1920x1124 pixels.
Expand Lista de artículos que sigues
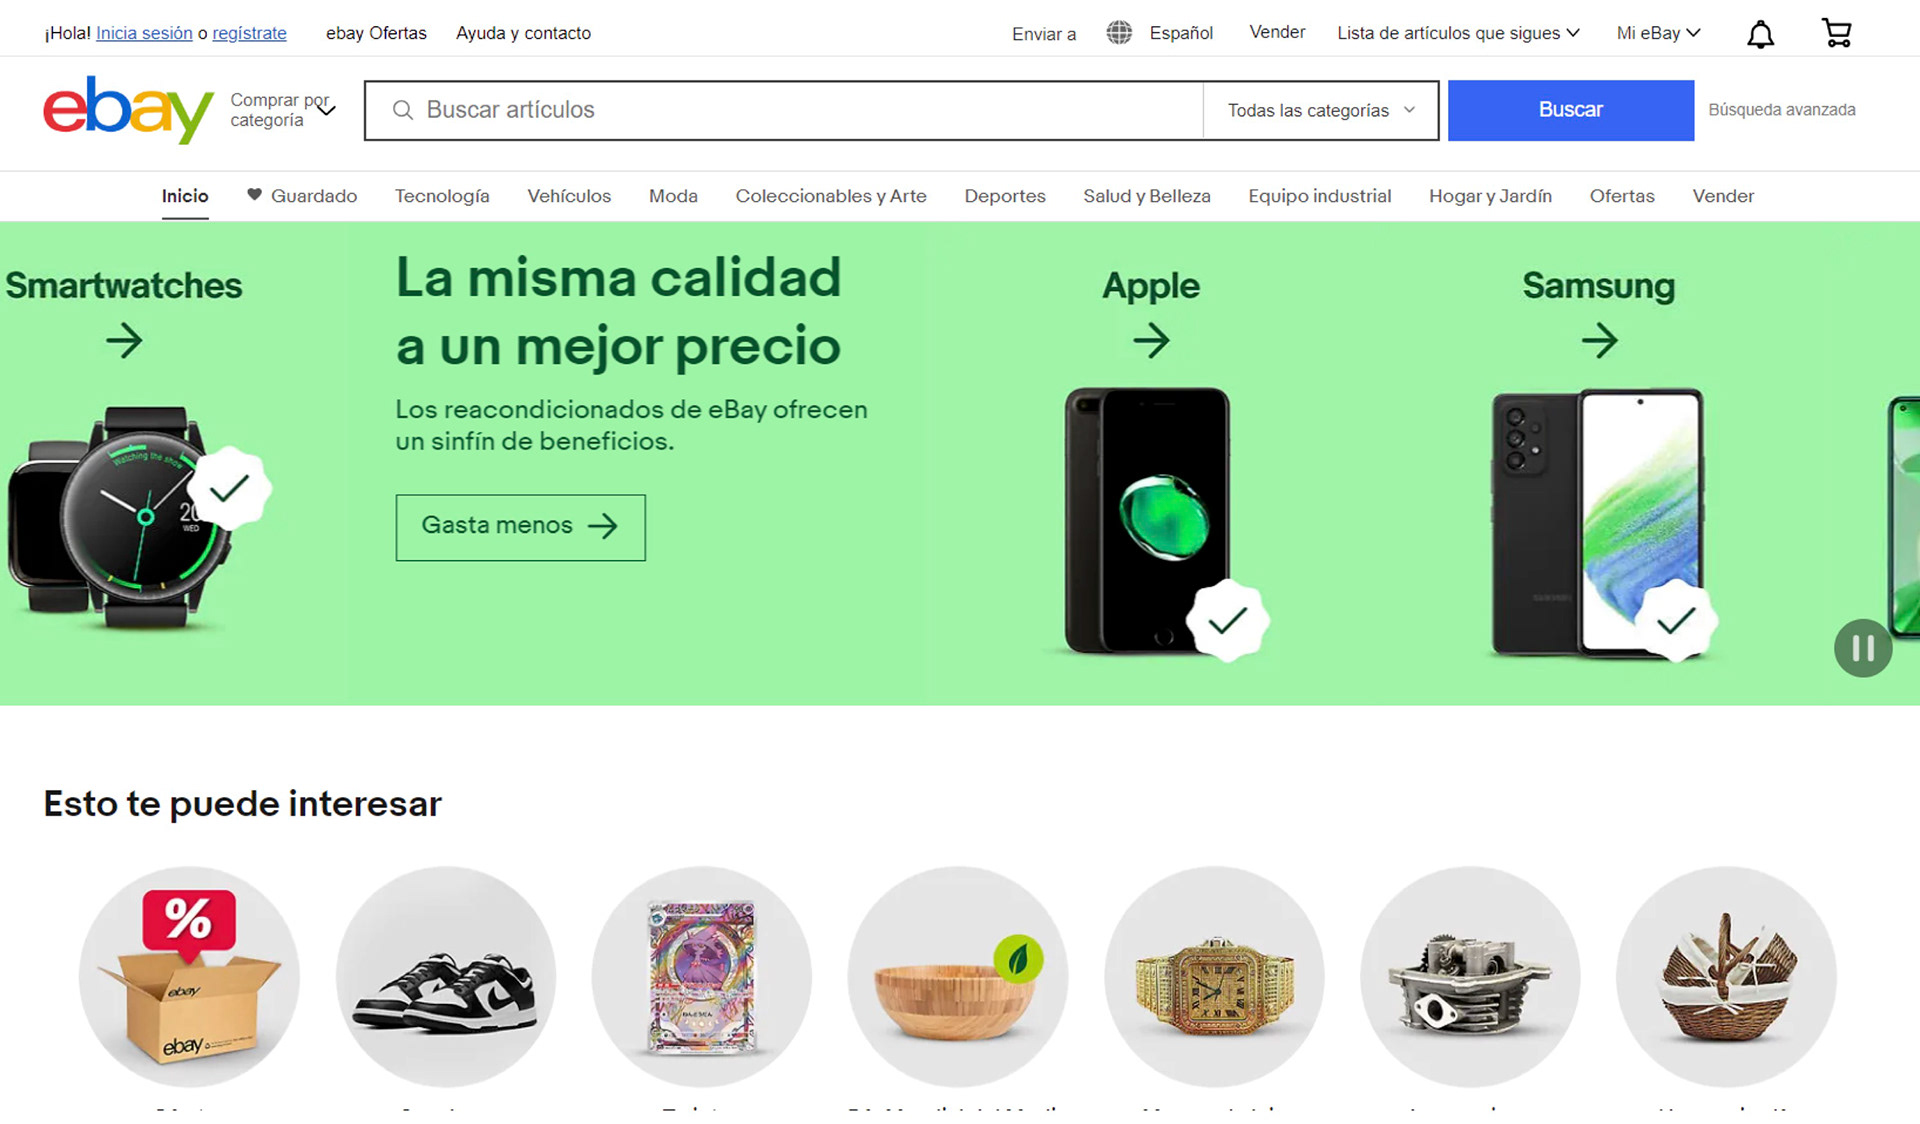pos(1458,33)
